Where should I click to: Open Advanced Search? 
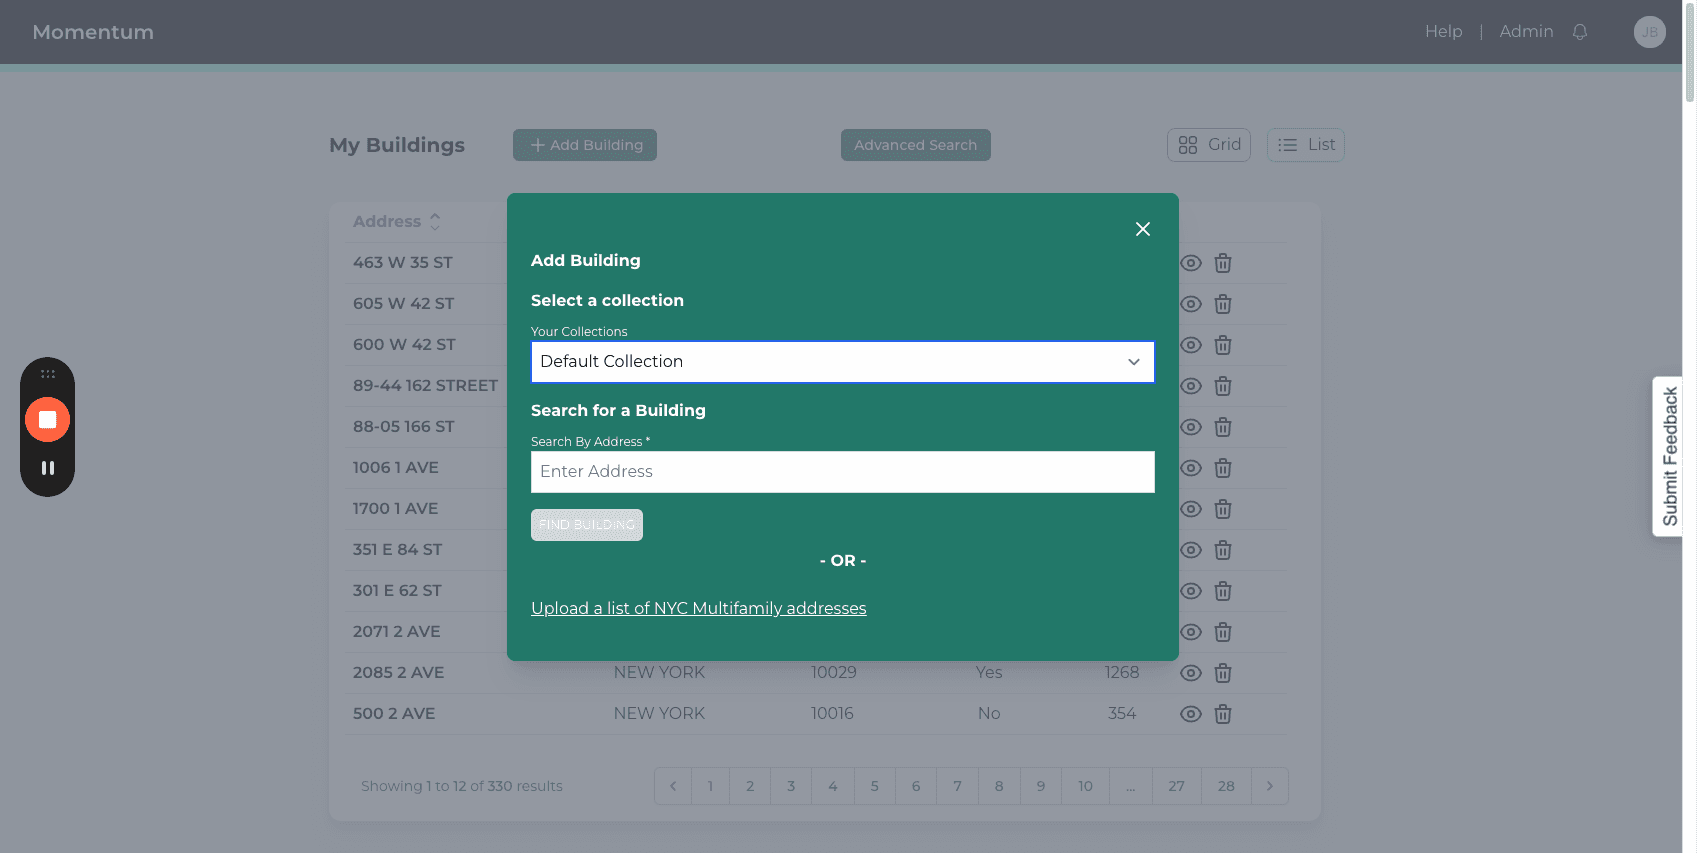(915, 145)
